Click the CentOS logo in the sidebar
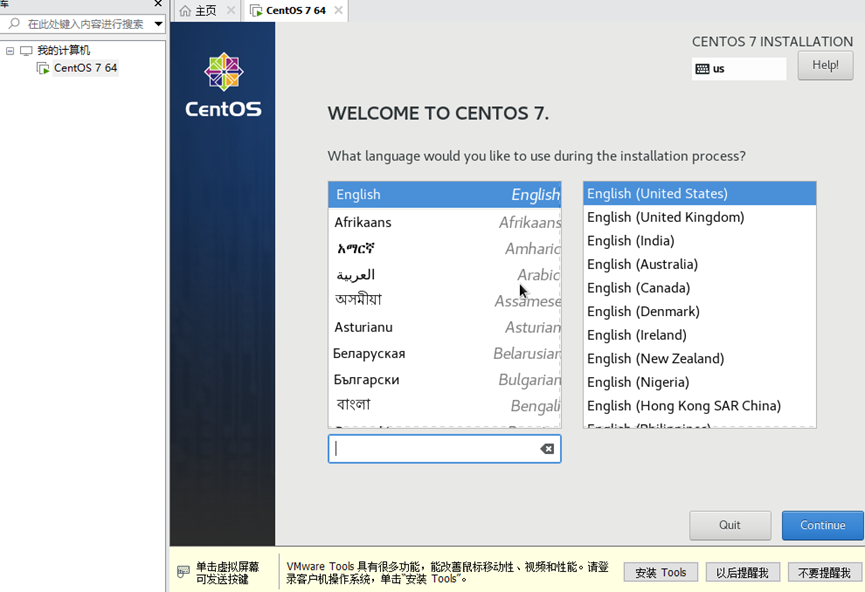Viewport: 865px width, 592px height. pyautogui.click(x=223, y=85)
